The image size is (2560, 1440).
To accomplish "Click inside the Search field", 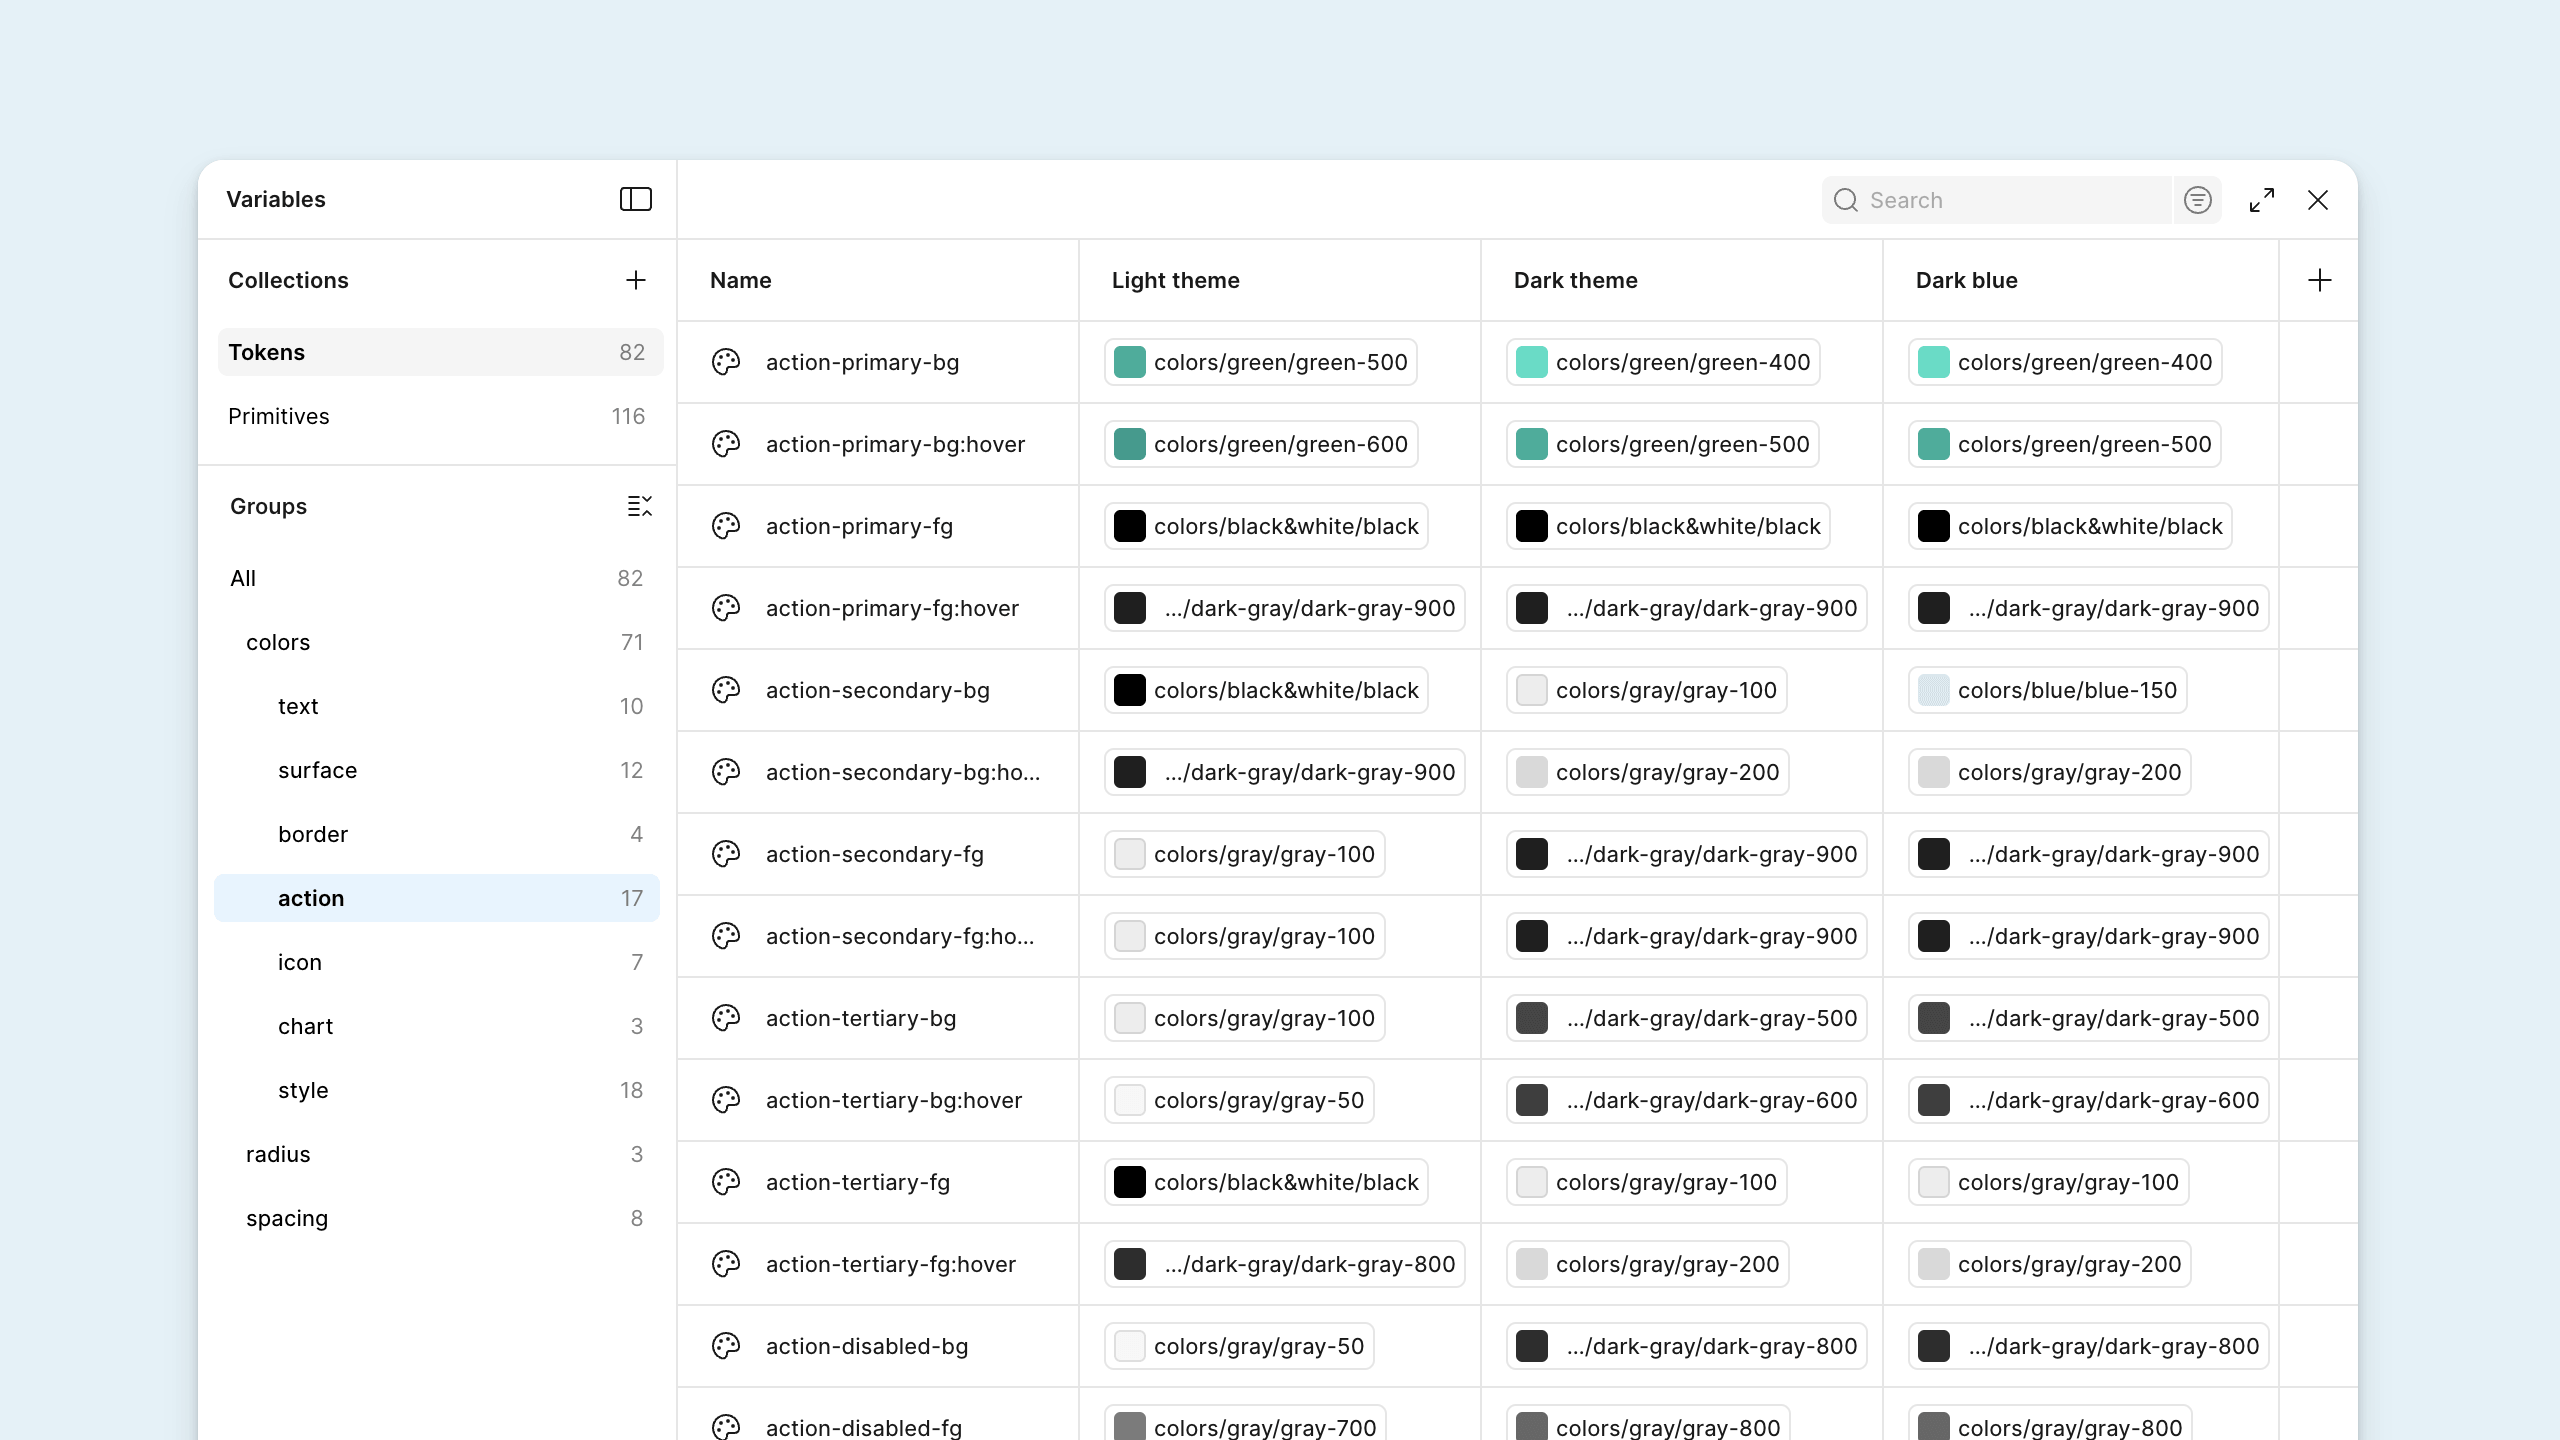I will tap(2000, 200).
